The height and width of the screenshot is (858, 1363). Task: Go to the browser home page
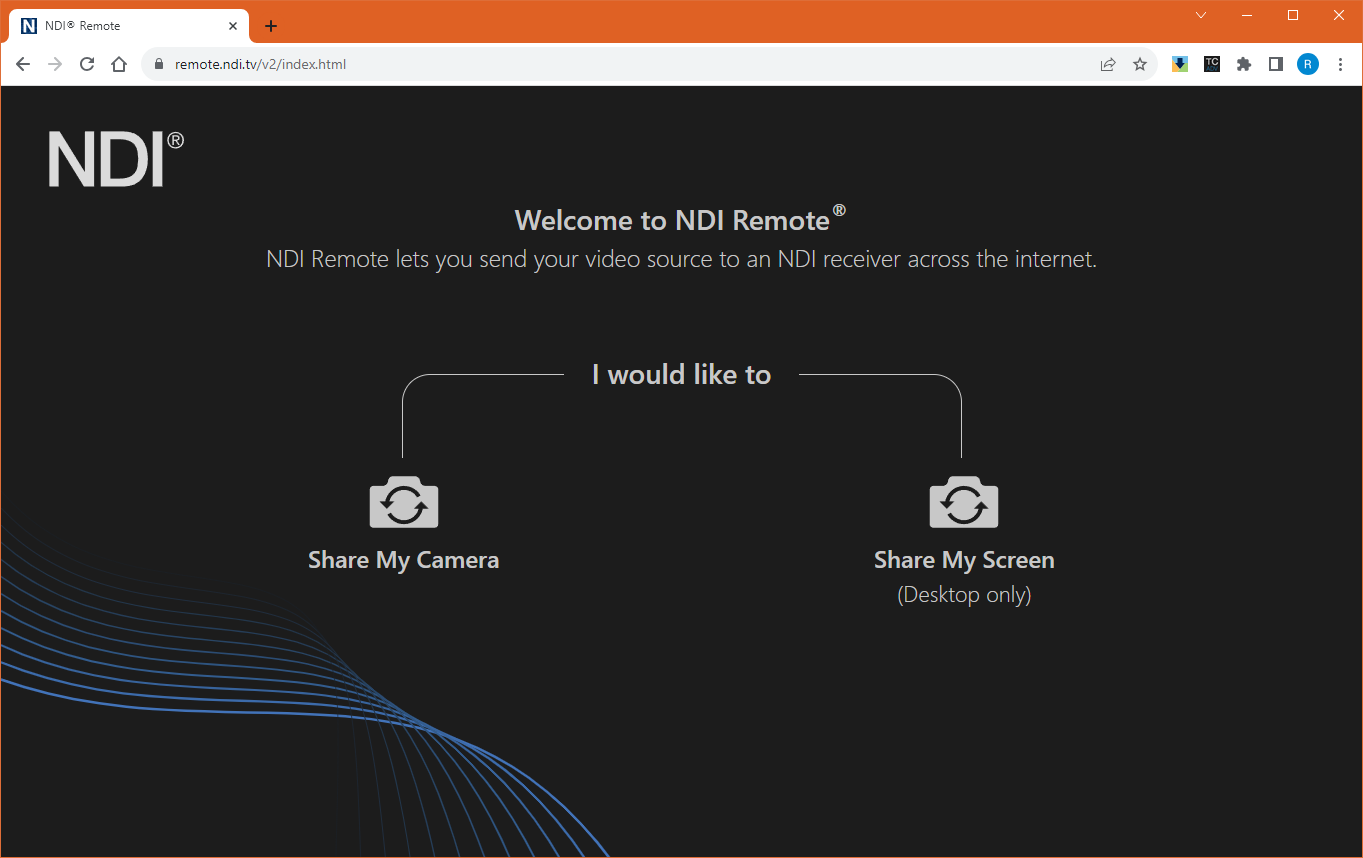point(119,64)
